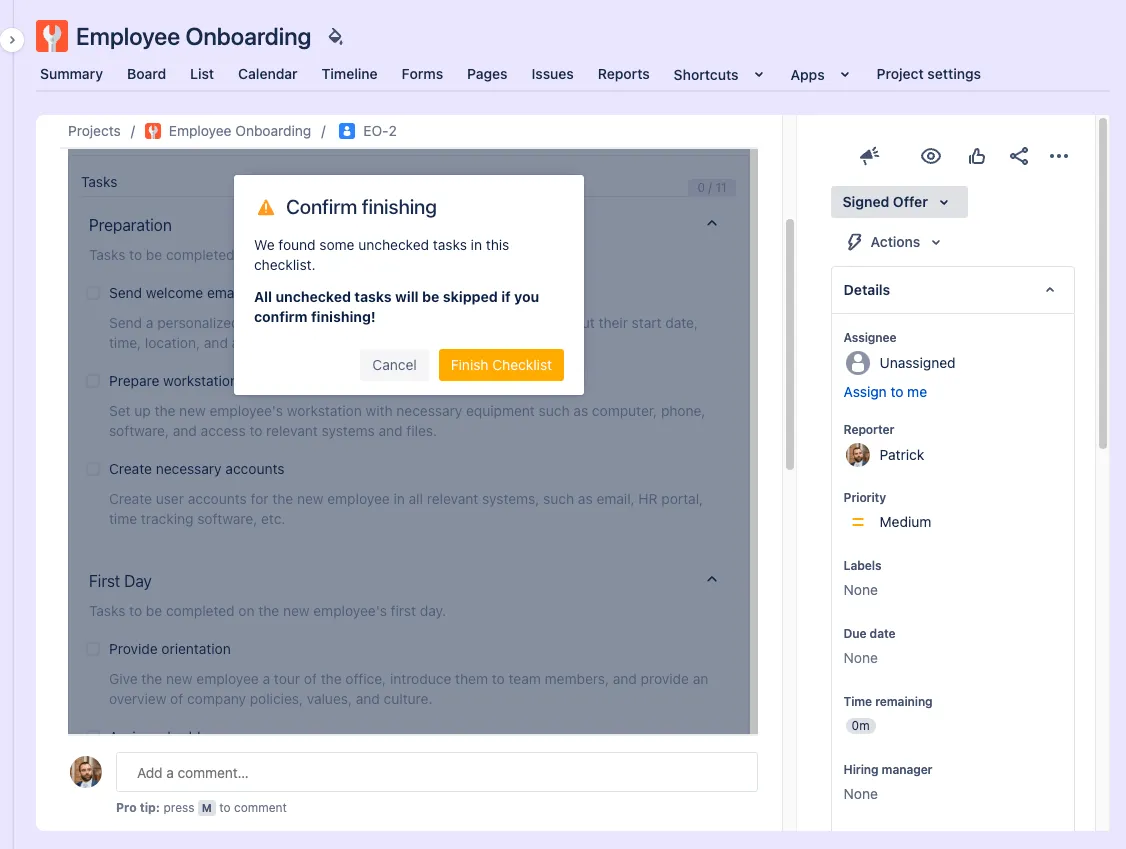Collapse the Details panel
The image size is (1126, 849).
coord(1050,290)
